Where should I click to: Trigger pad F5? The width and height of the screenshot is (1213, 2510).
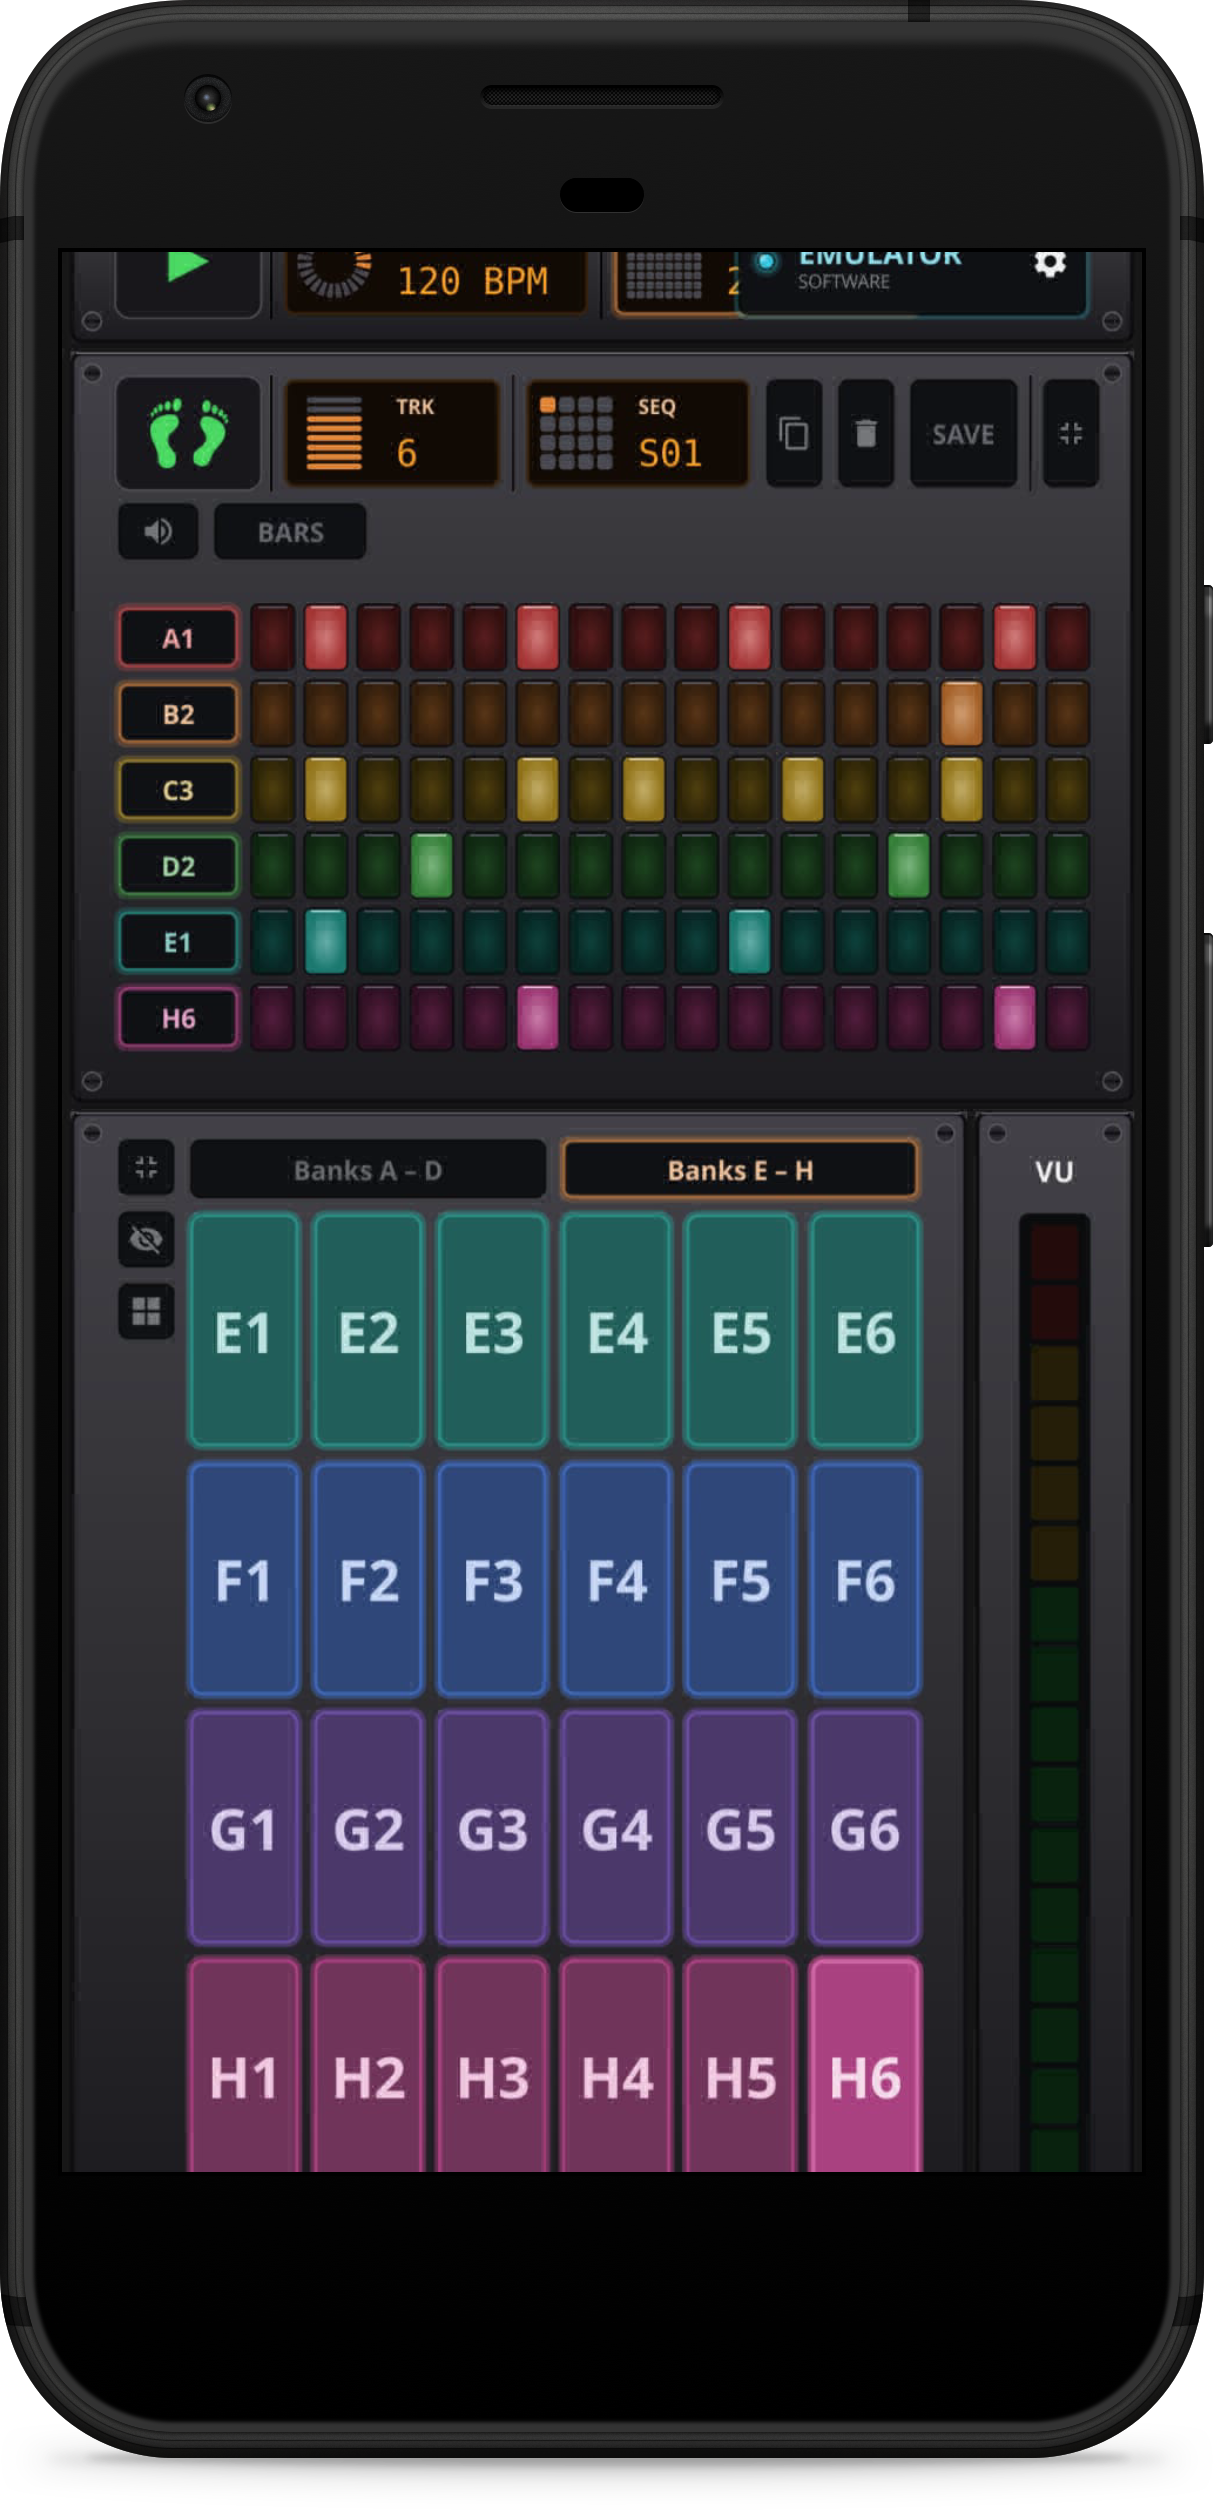740,1579
